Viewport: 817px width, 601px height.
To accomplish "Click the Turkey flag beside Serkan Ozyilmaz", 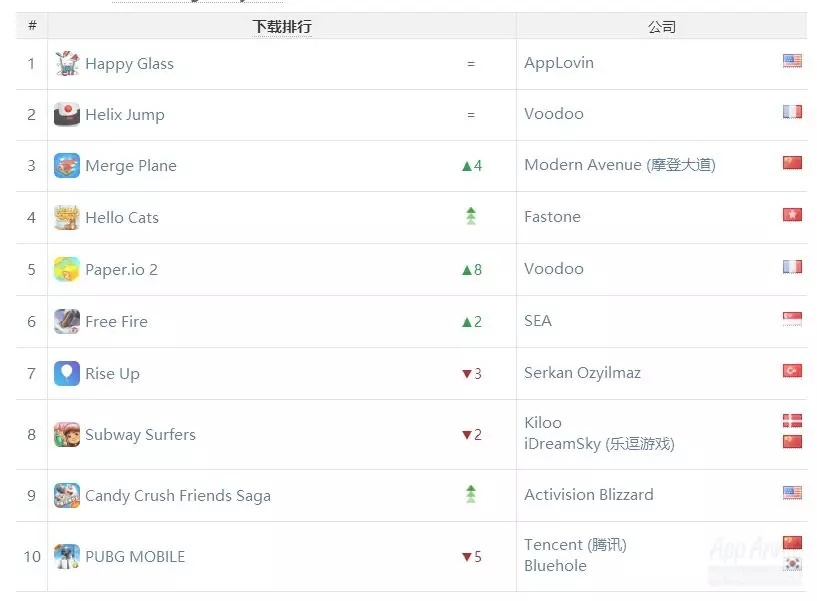I will [x=792, y=371].
